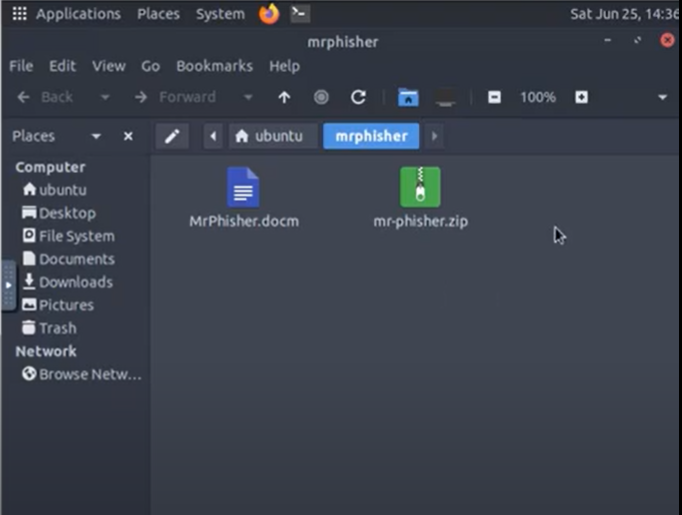Image resolution: width=682 pixels, height=515 pixels.
Task: Open Trash in the sidebar
Action: click(49, 328)
